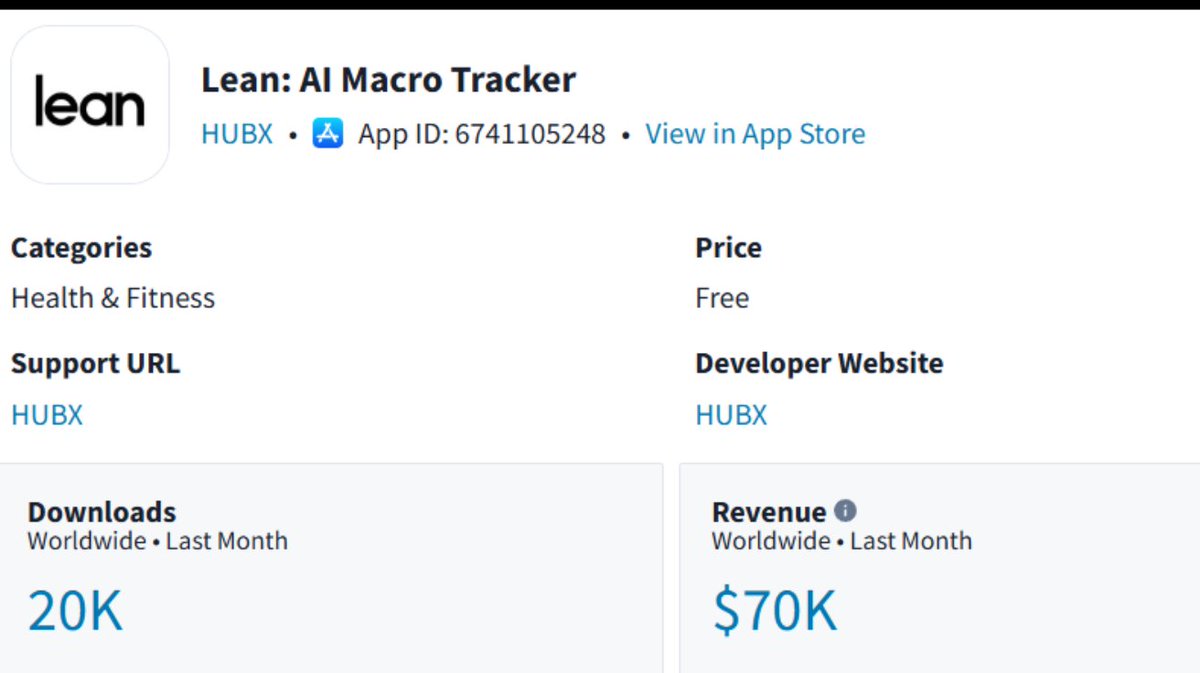Viewport: 1200px width, 673px height.
Task: Open the HUBX Support URL link
Action: [x=47, y=415]
